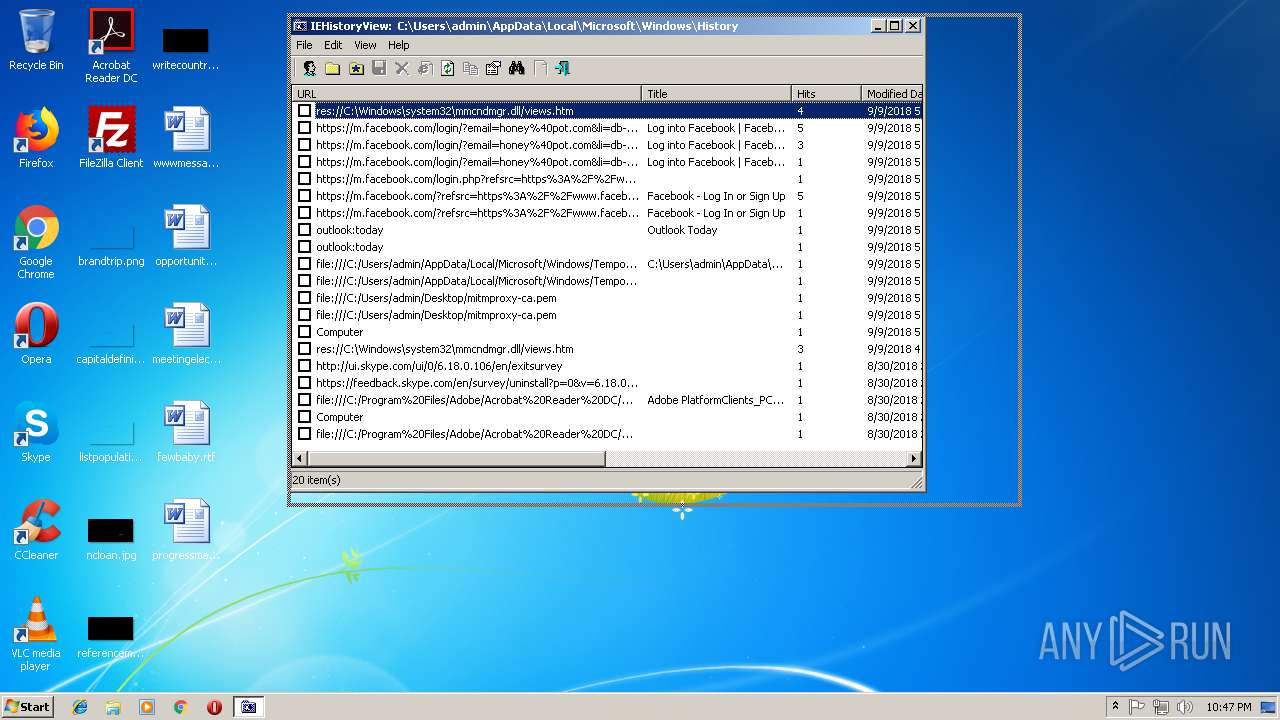This screenshot has height=720, width=1280.
Task: Tick the checkbox of the outlook:today row titled Outlook Today
Action: click(x=305, y=230)
